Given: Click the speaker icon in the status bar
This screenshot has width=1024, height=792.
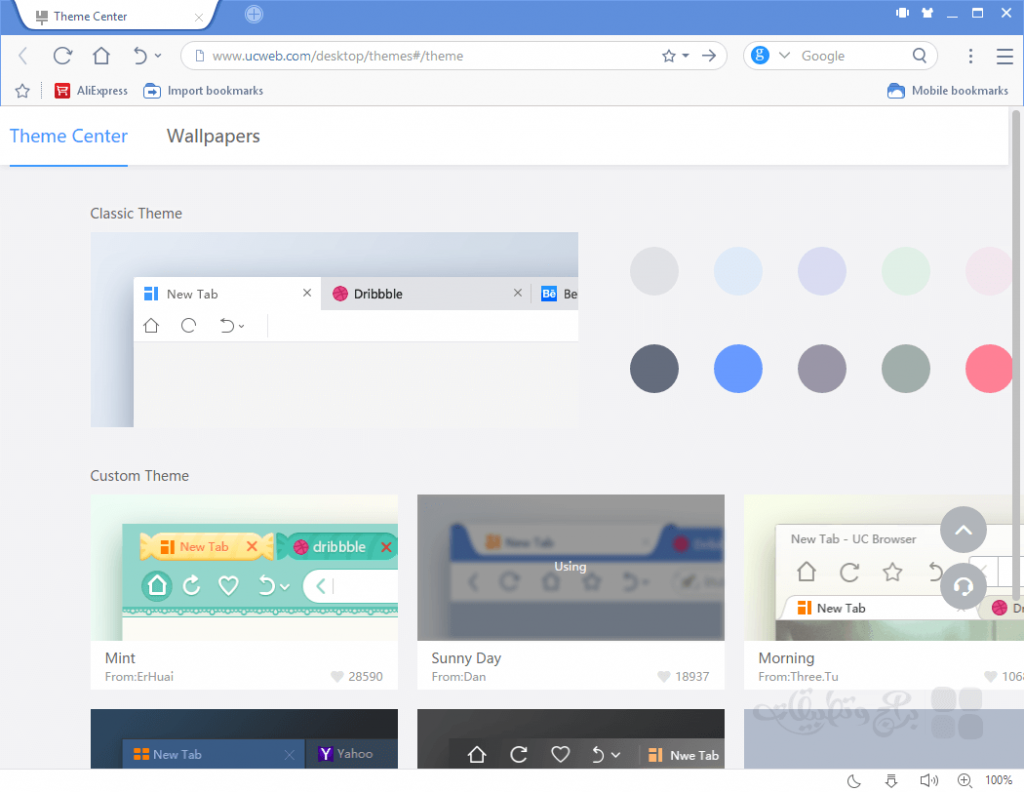Looking at the screenshot, I should coord(928,780).
